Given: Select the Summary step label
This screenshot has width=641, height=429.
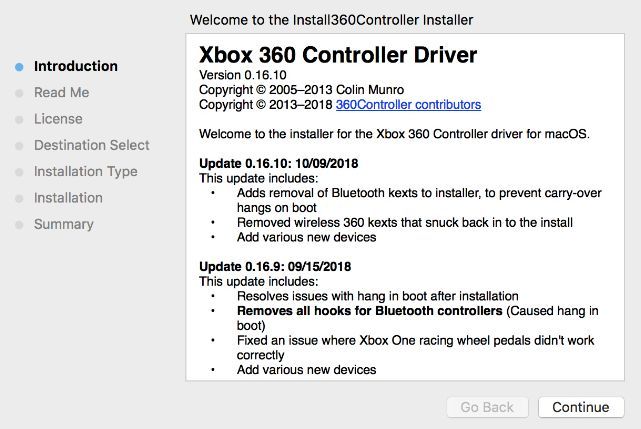Looking at the screenshot, I should [63, 224].
